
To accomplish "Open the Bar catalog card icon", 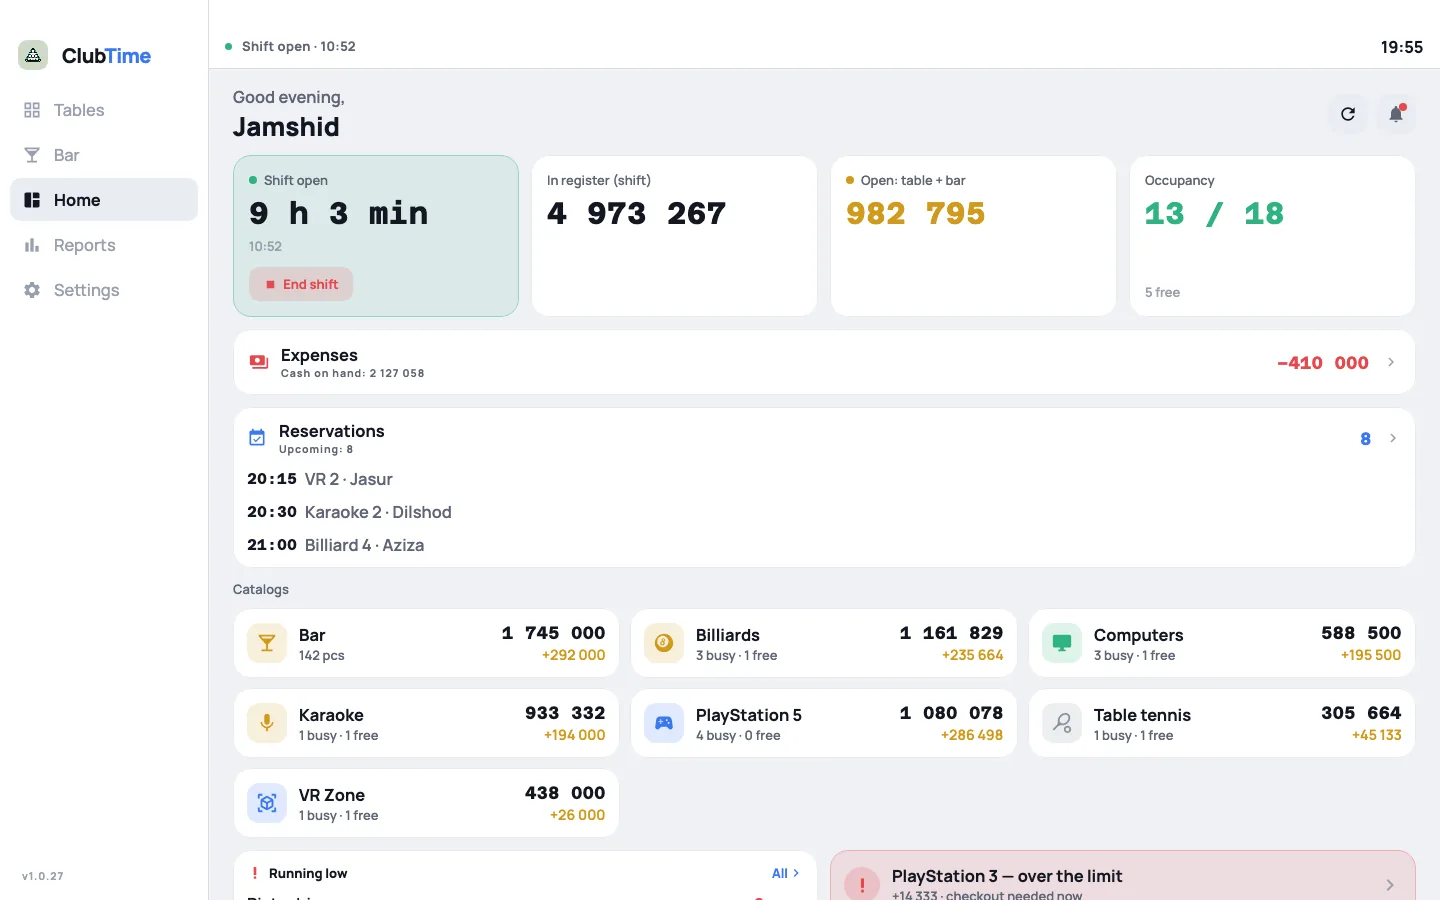I will click(267, 643).
